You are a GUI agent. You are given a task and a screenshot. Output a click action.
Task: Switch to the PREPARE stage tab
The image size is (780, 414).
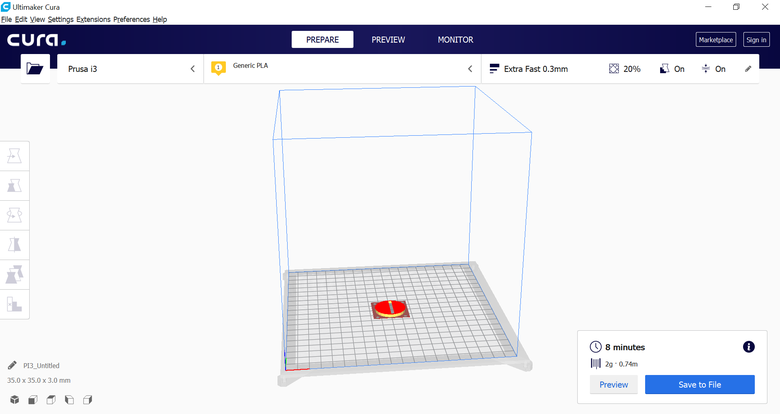point(322,40)
